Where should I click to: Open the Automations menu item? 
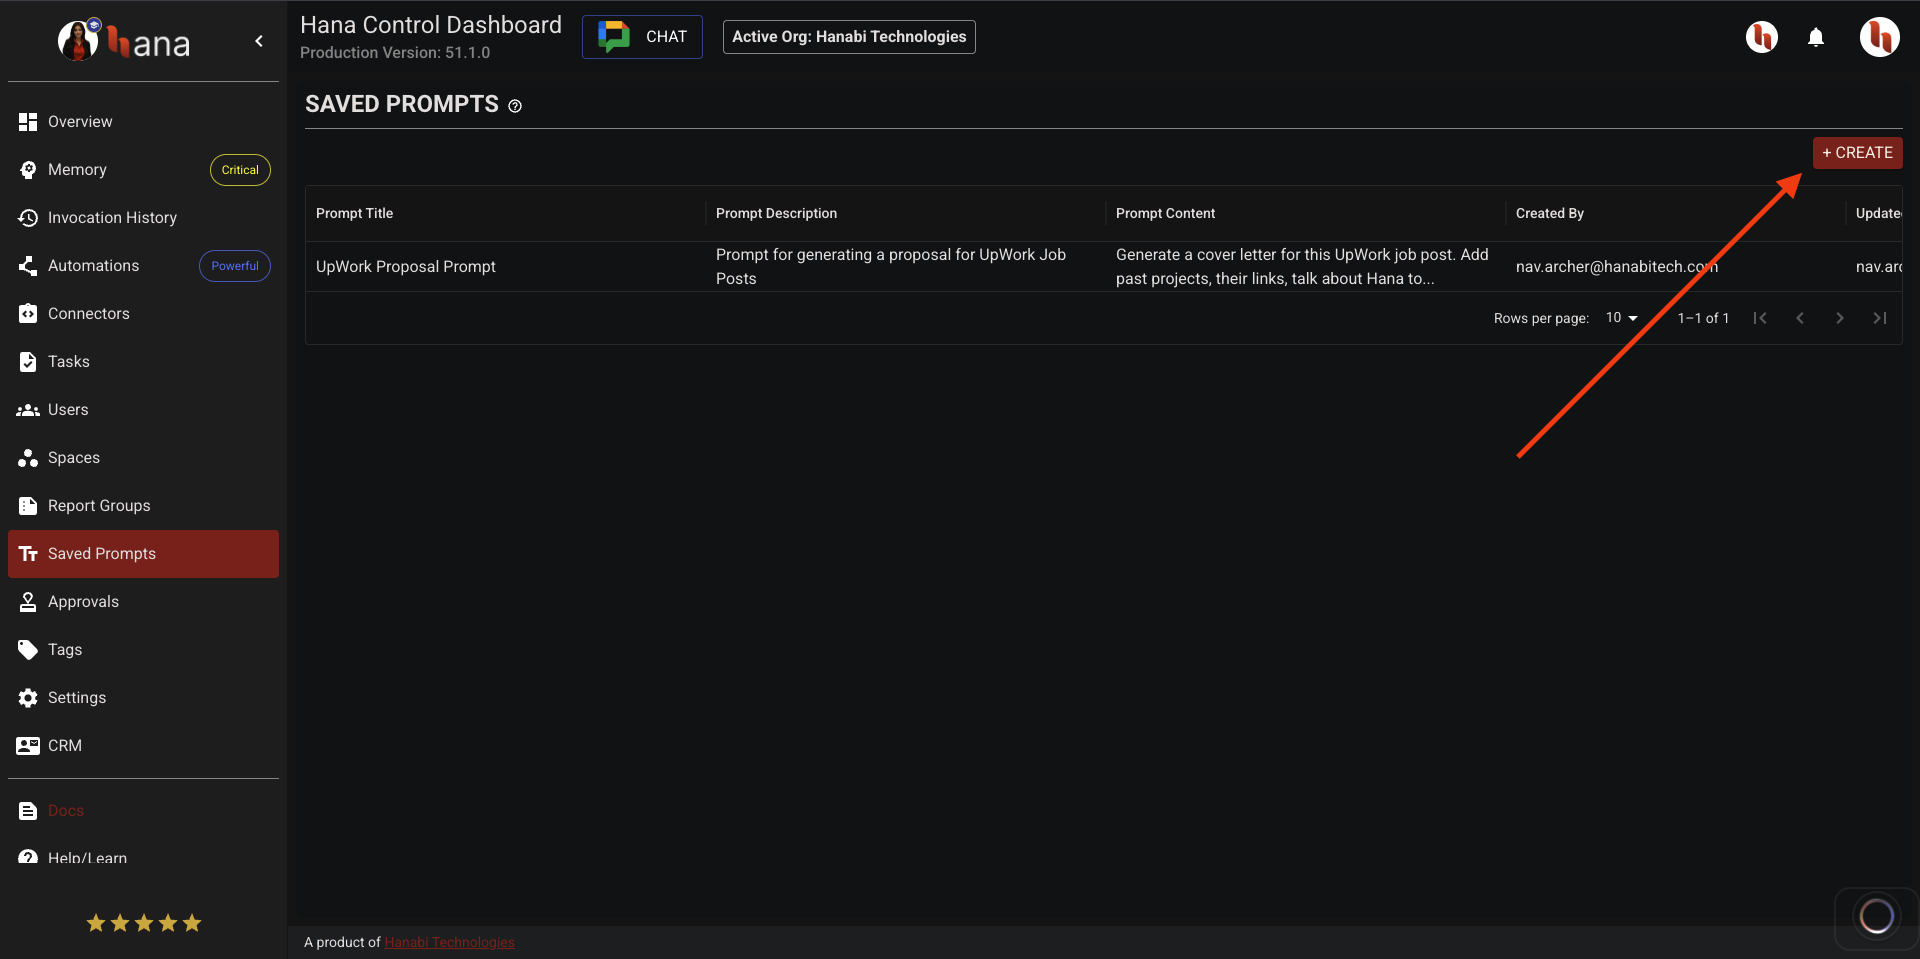[x=143, y=266]
